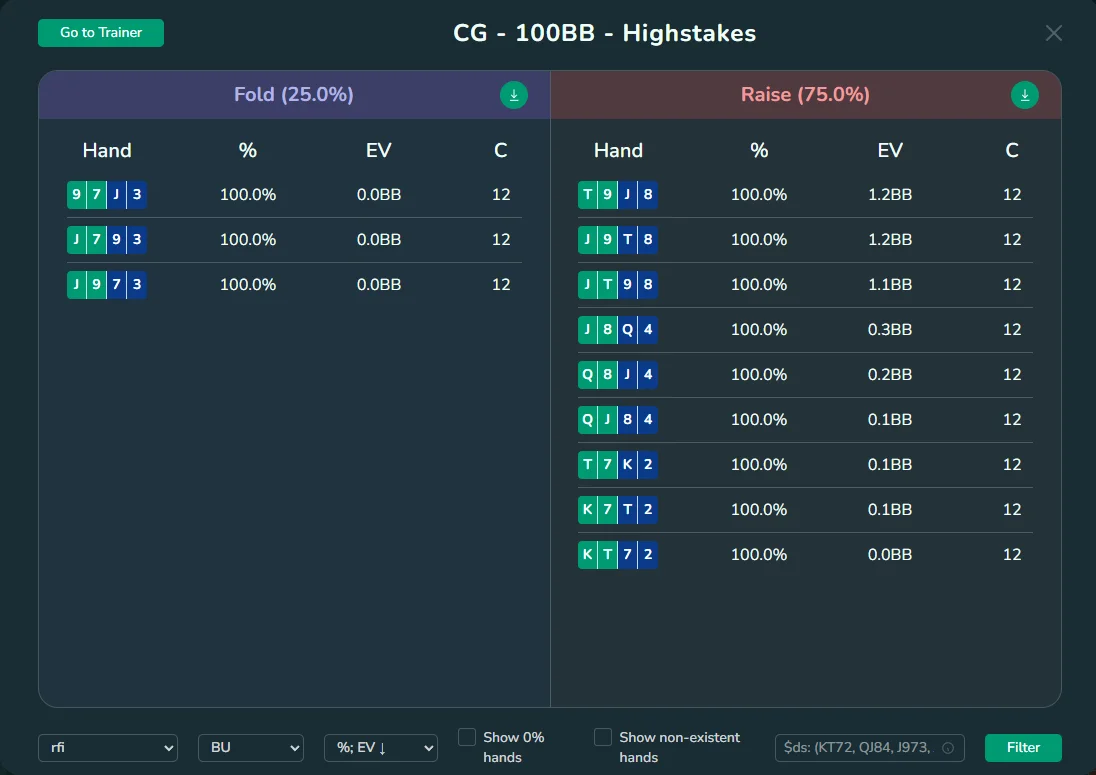This screenshot has height=775, width=1096.
Task: Expand the BU position dropdown
Action: (x=250, y=748)
